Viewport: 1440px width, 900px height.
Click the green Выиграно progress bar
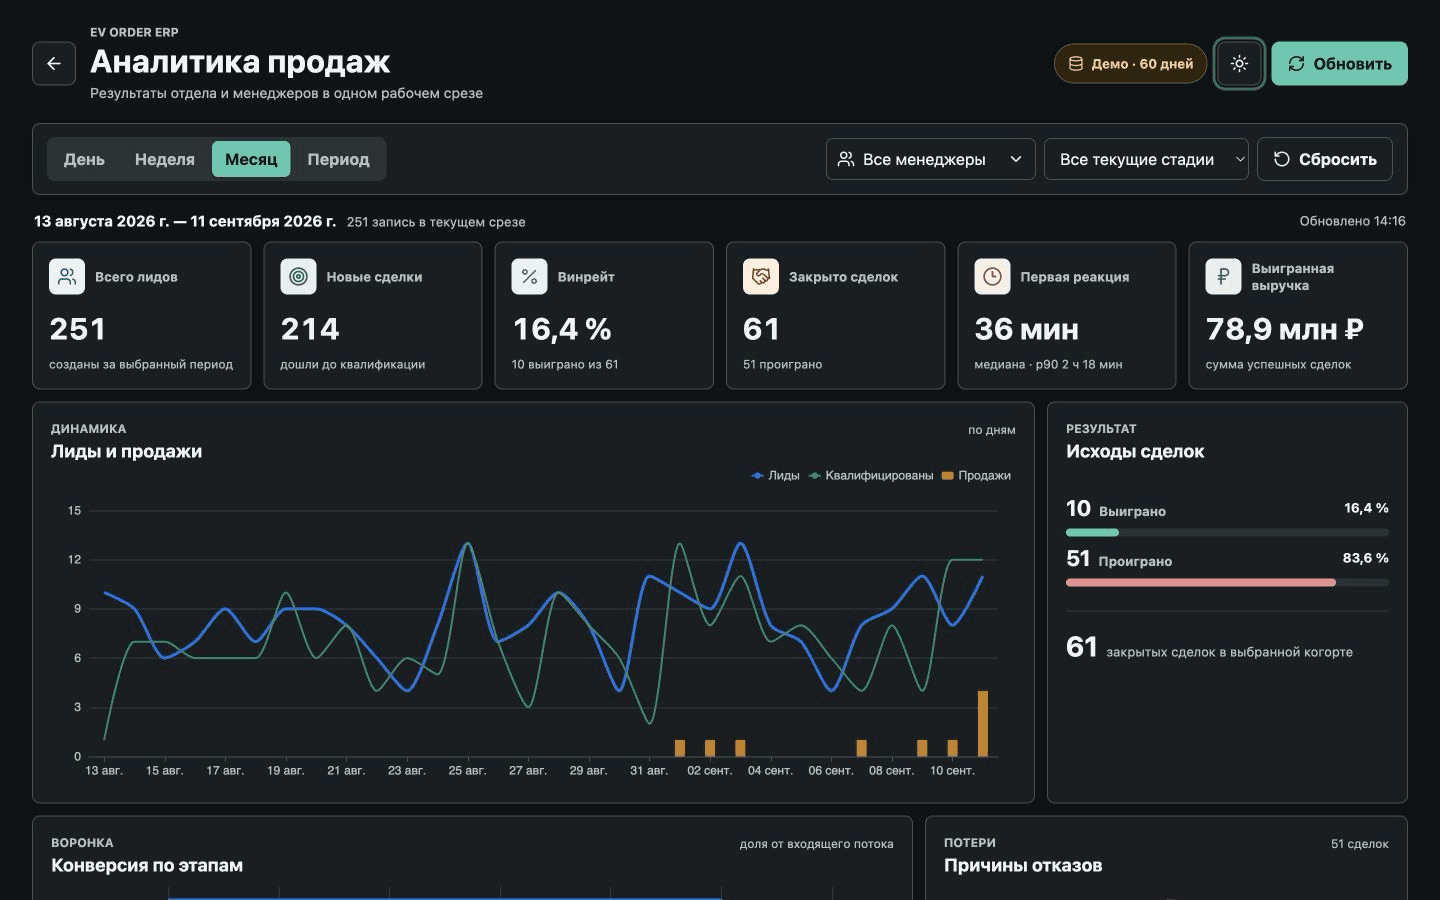point(1092,532)
